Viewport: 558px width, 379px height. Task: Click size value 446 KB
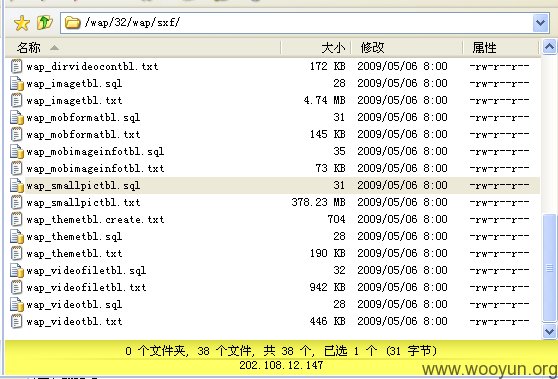point(328,321)
